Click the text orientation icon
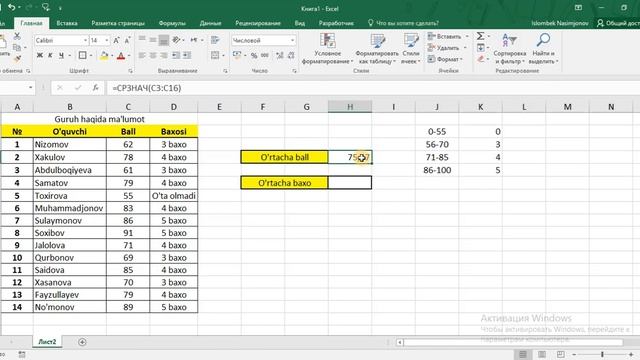The height and width of the screenshot is (360, 640). click(x=176, y=40)
